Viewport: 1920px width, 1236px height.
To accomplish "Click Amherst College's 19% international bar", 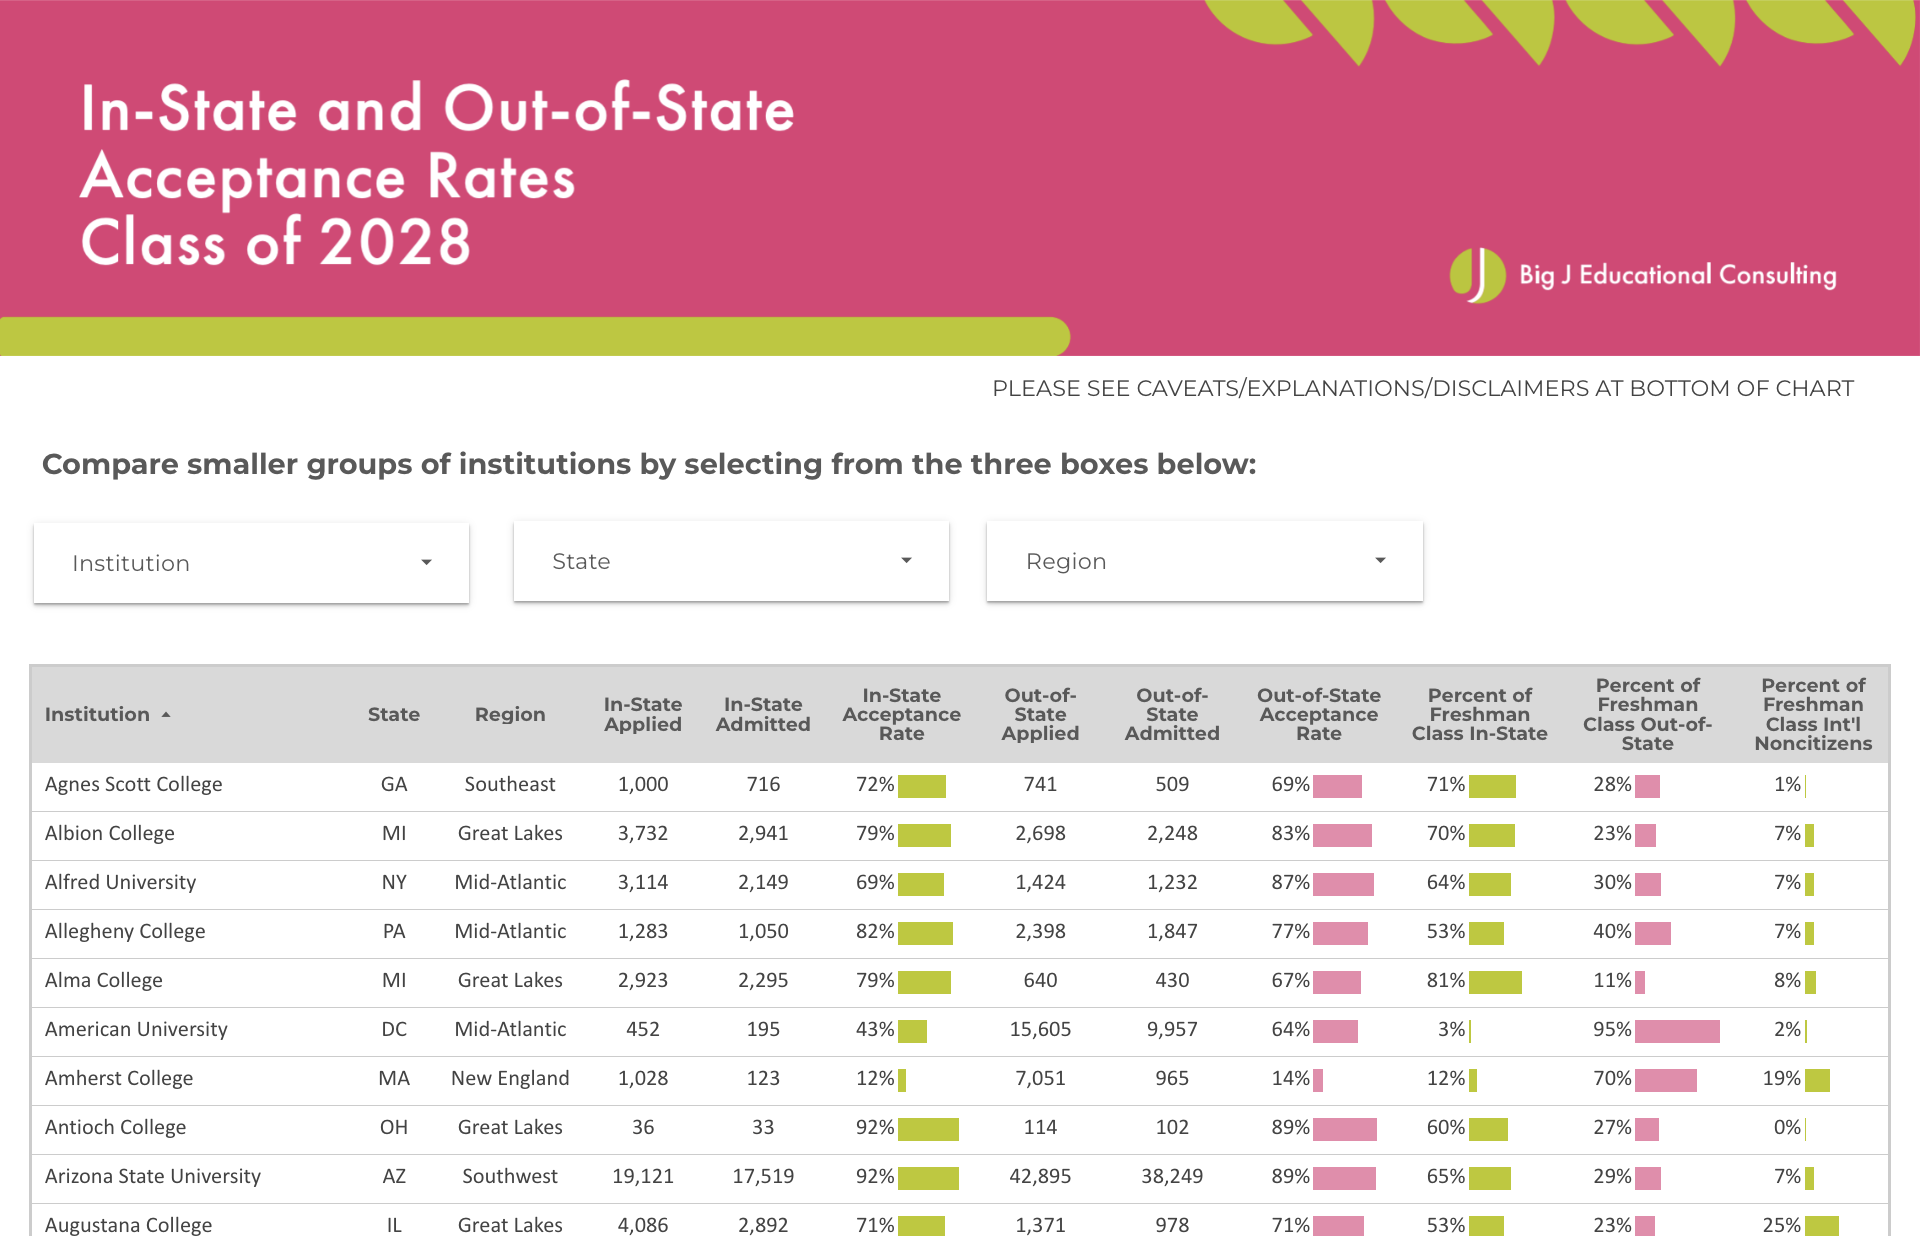I will pos(1817,1080).
